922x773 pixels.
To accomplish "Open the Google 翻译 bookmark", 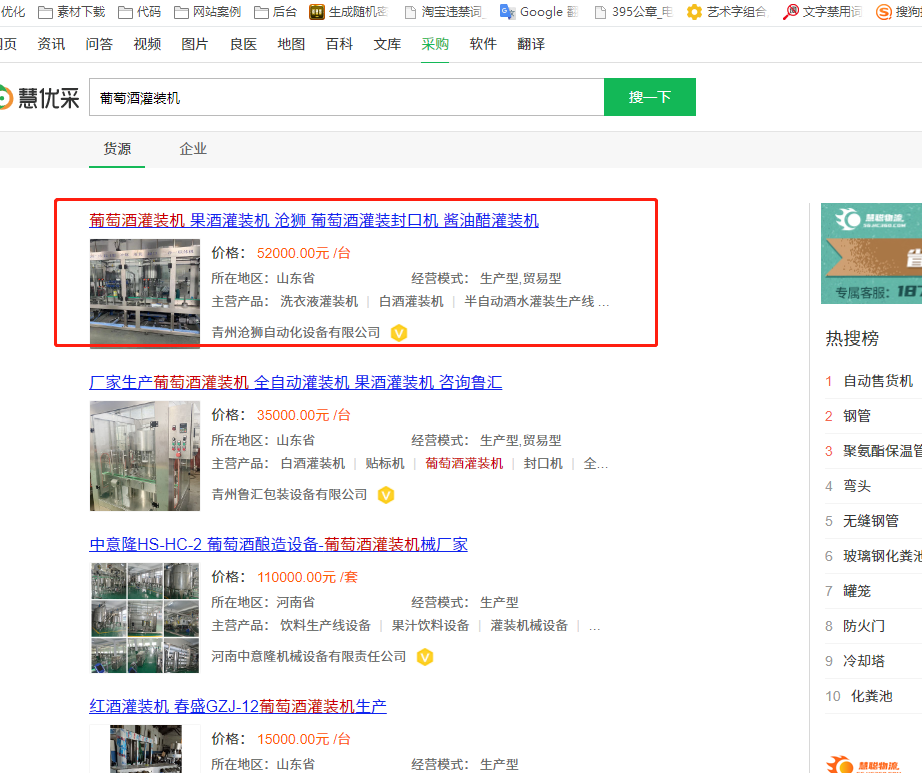I will coord(539,12).
